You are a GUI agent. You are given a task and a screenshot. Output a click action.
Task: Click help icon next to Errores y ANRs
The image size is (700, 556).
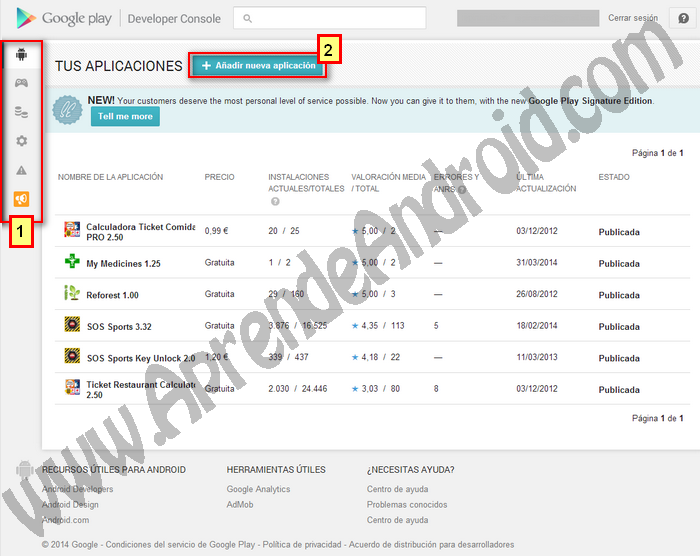point(462,189)
